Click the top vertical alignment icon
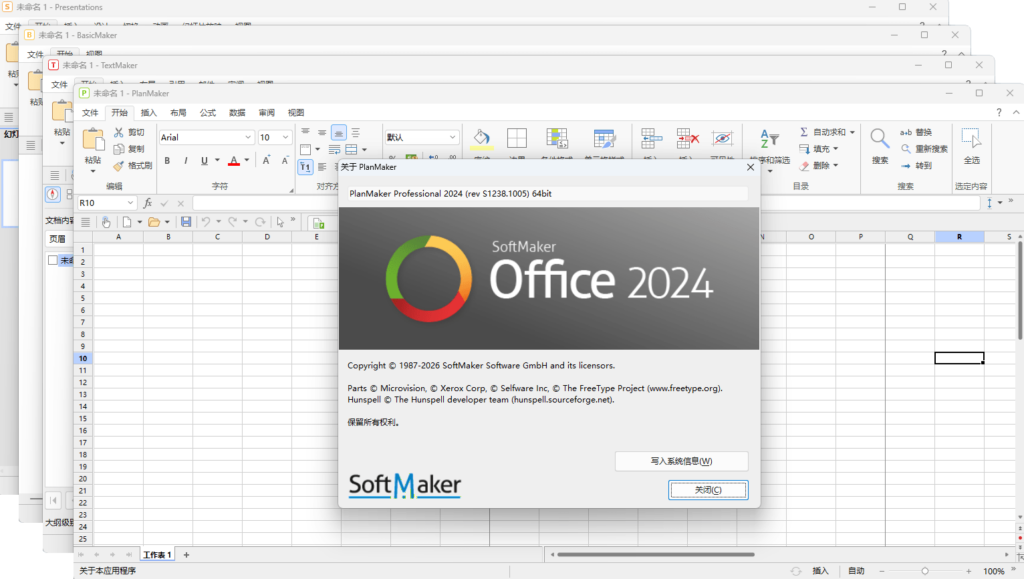 click(305, 133)
